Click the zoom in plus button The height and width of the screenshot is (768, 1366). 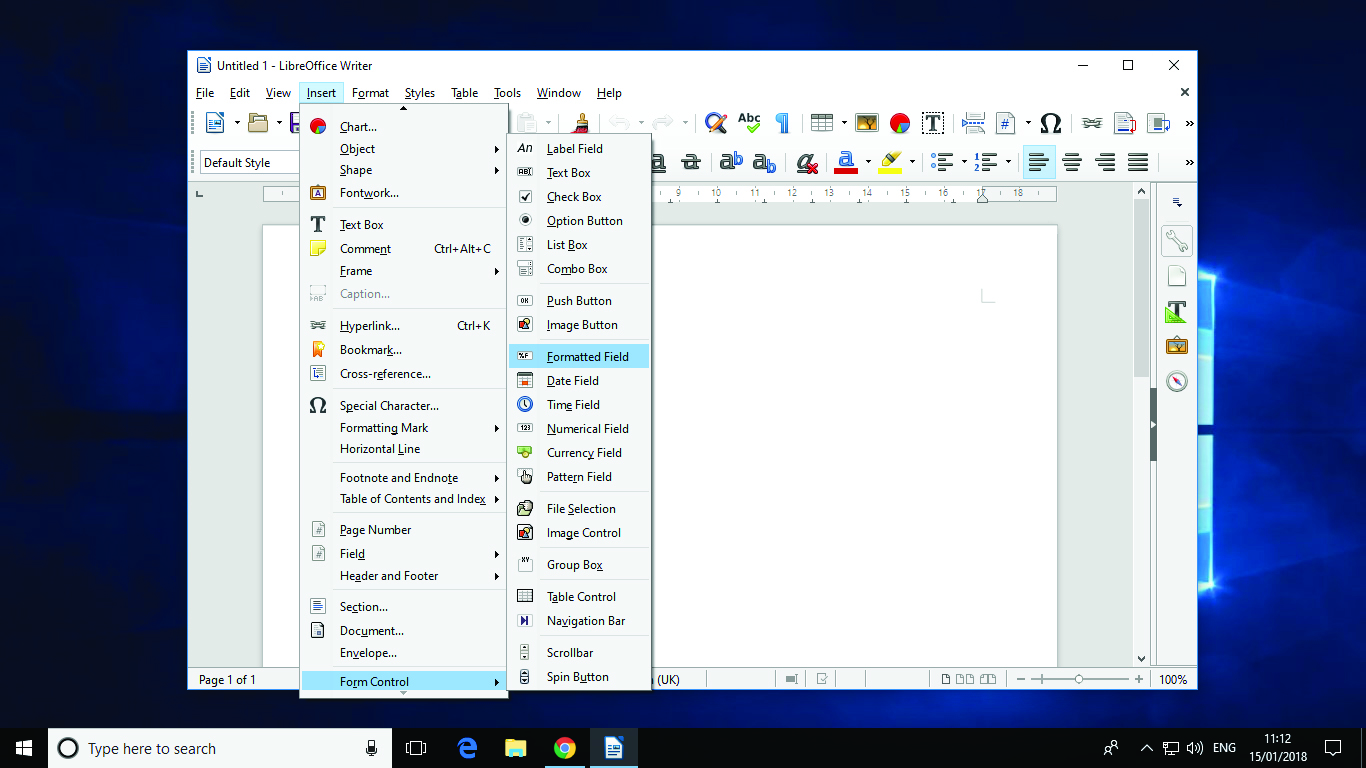1138,680
